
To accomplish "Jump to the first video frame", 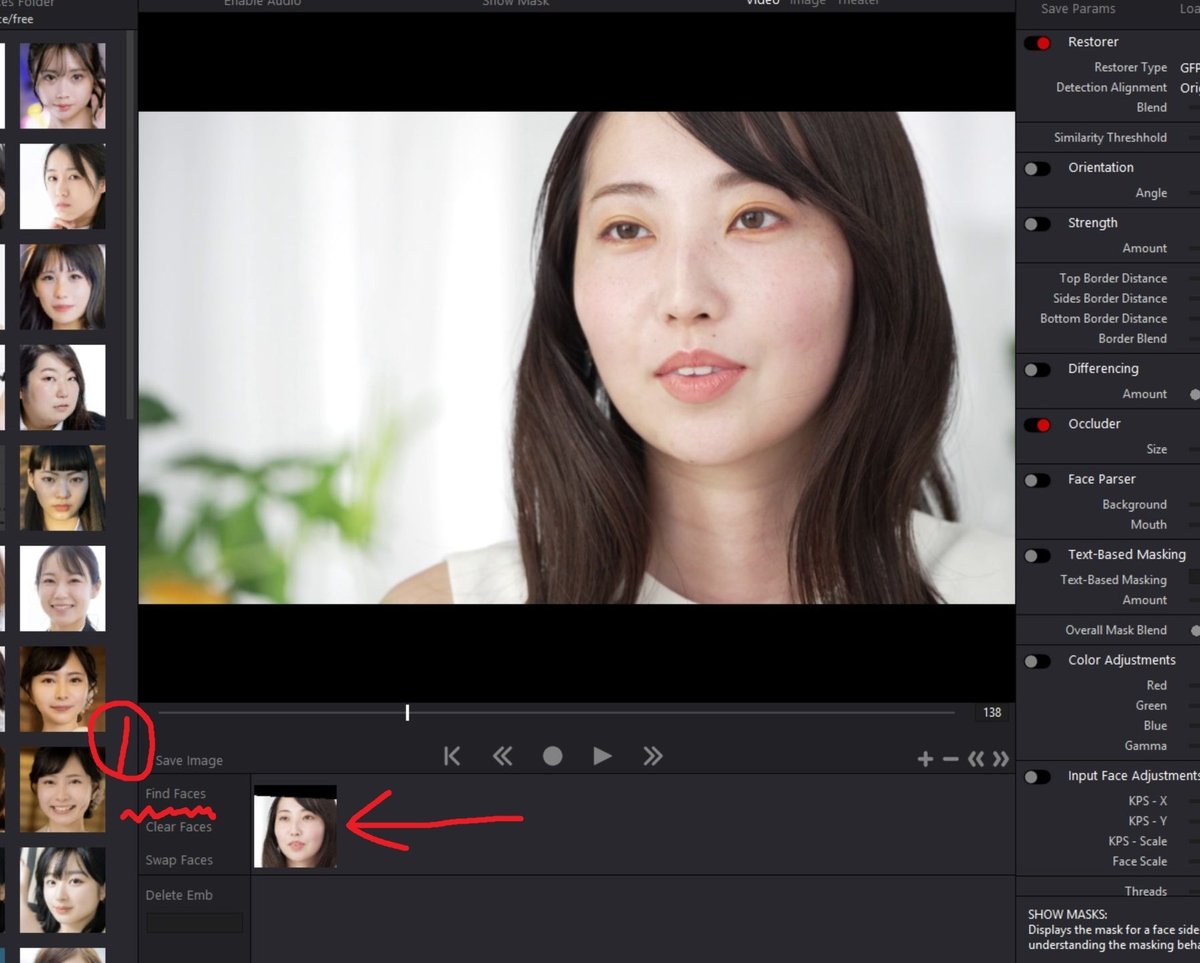I will coord(452,757).
